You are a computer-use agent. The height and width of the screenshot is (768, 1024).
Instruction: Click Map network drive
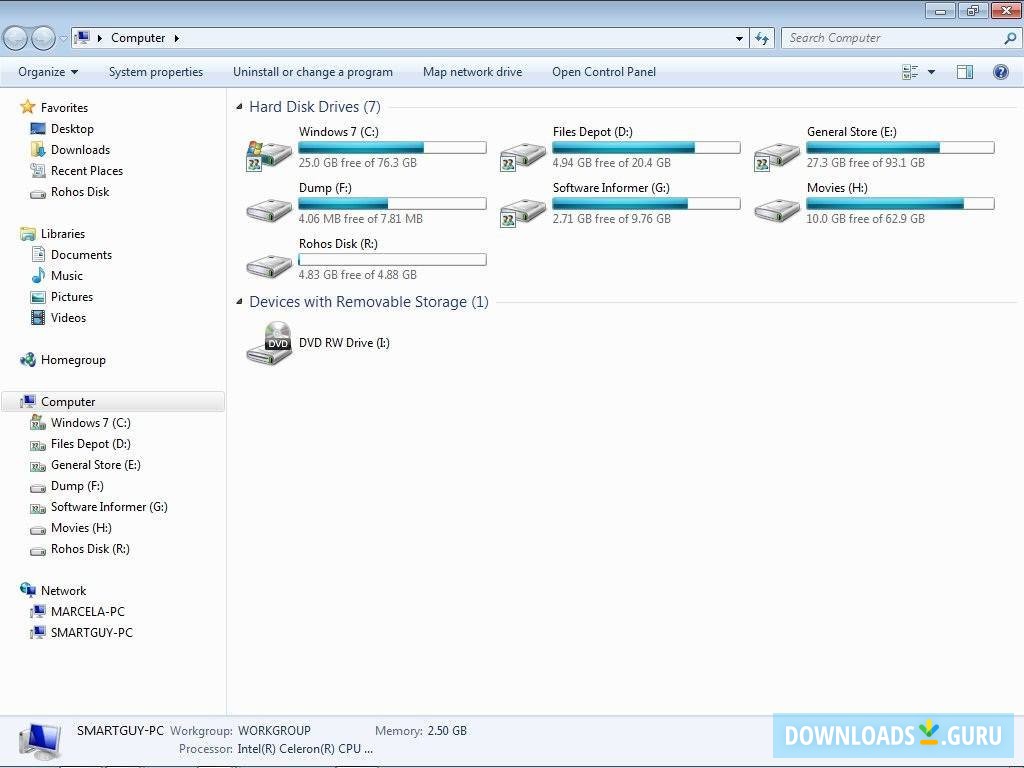[x=472, y=72]
